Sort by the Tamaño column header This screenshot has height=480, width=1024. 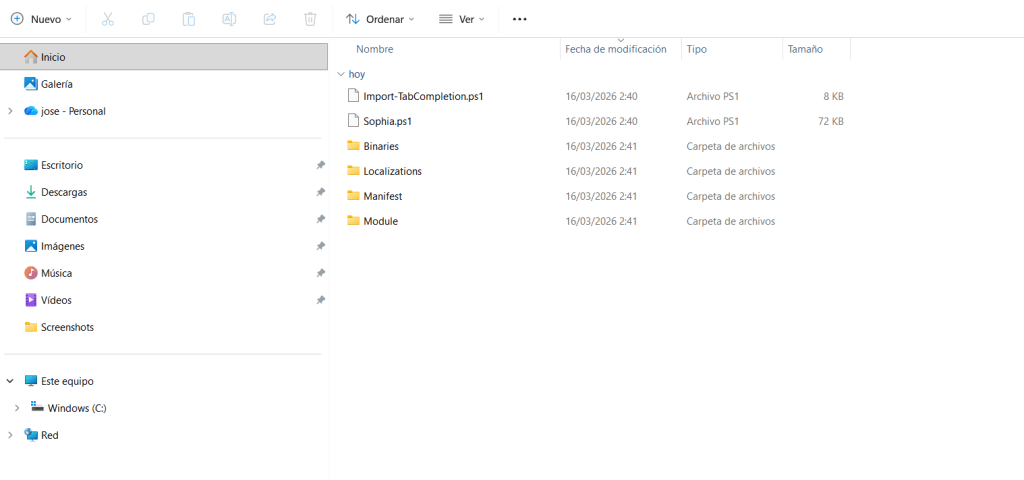coord(805,49)
